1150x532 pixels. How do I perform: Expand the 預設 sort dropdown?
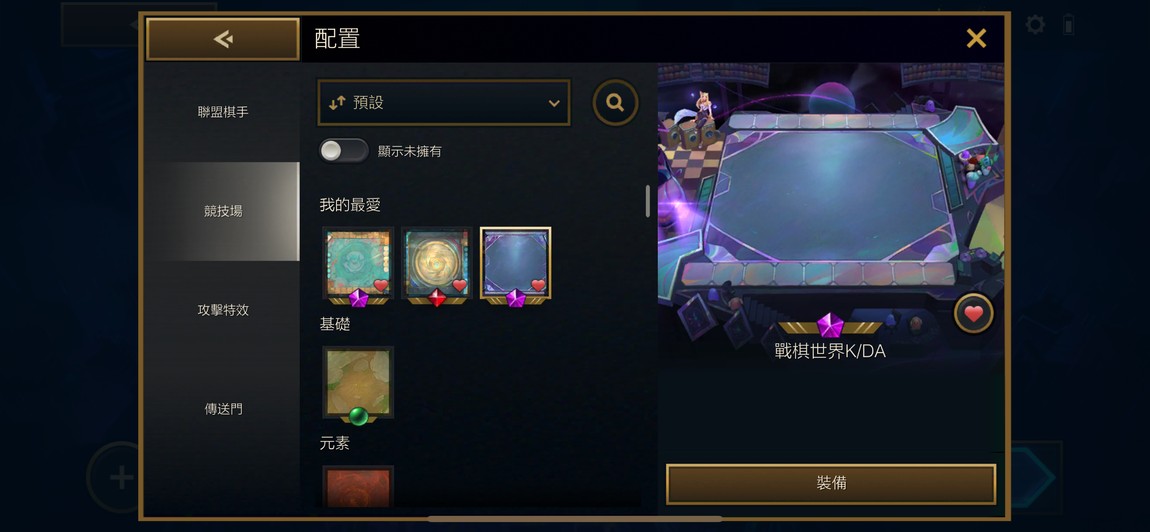point(444,103)
